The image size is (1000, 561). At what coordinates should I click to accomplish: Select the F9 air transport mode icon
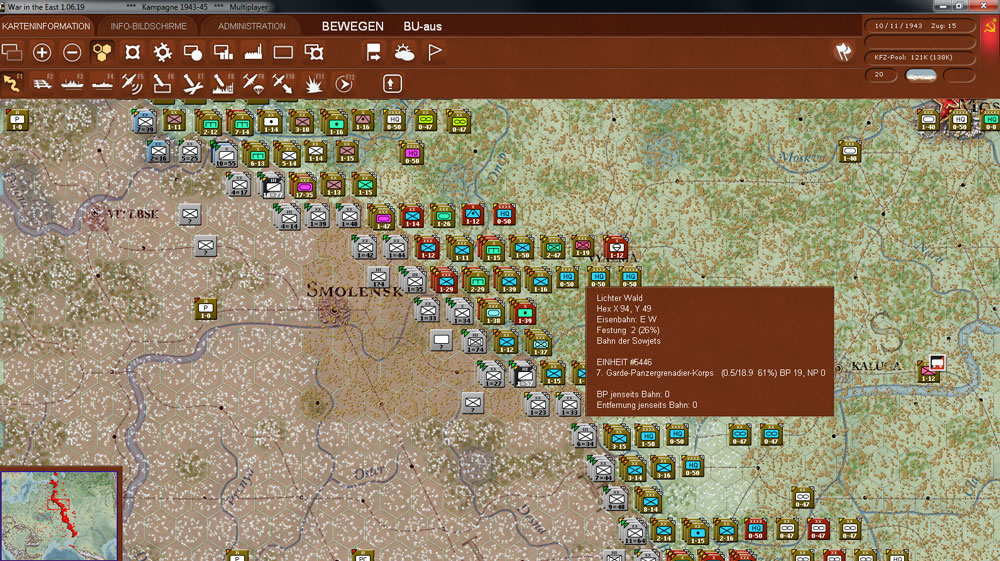pyautogui.click(x=253, y=84)
